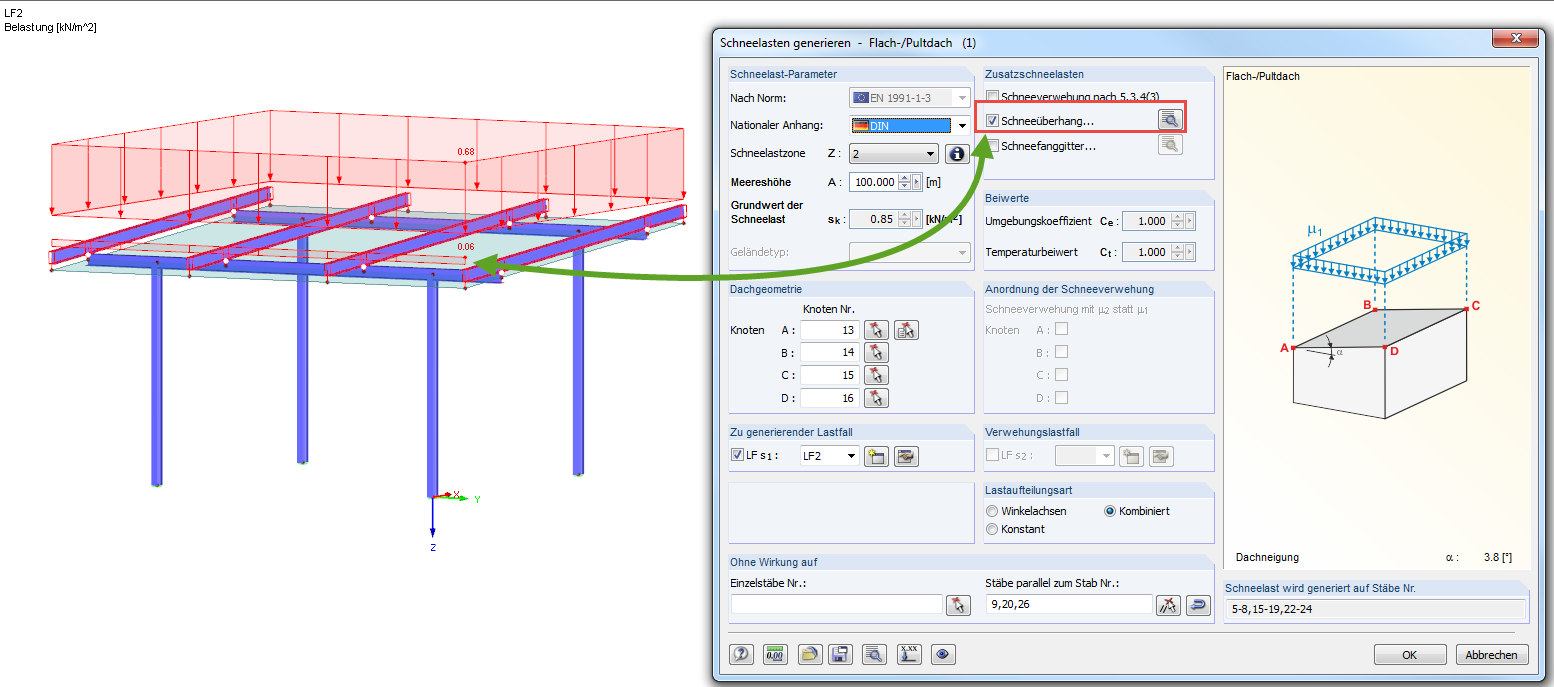Click 0.68 load value in model view

(466, 152)
